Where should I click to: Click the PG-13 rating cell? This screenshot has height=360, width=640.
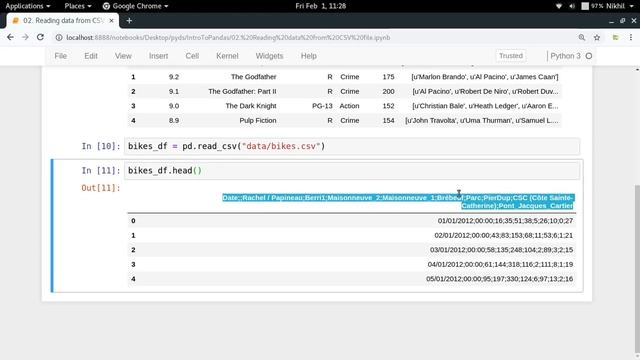coord(322,106)
